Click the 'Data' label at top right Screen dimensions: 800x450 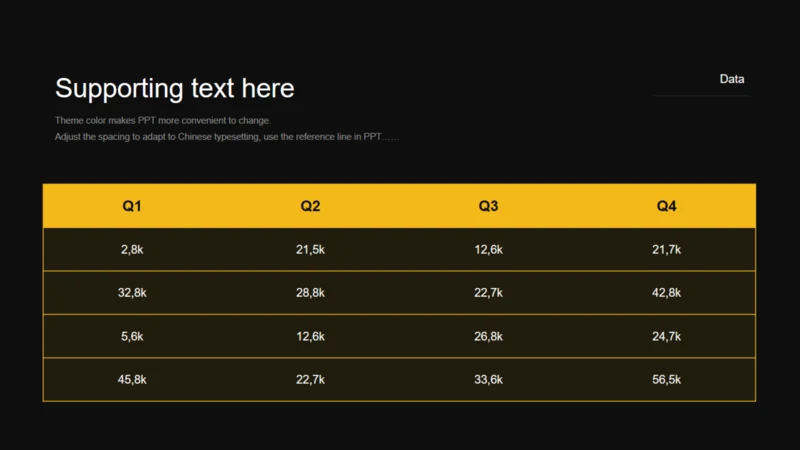point(732,79)
